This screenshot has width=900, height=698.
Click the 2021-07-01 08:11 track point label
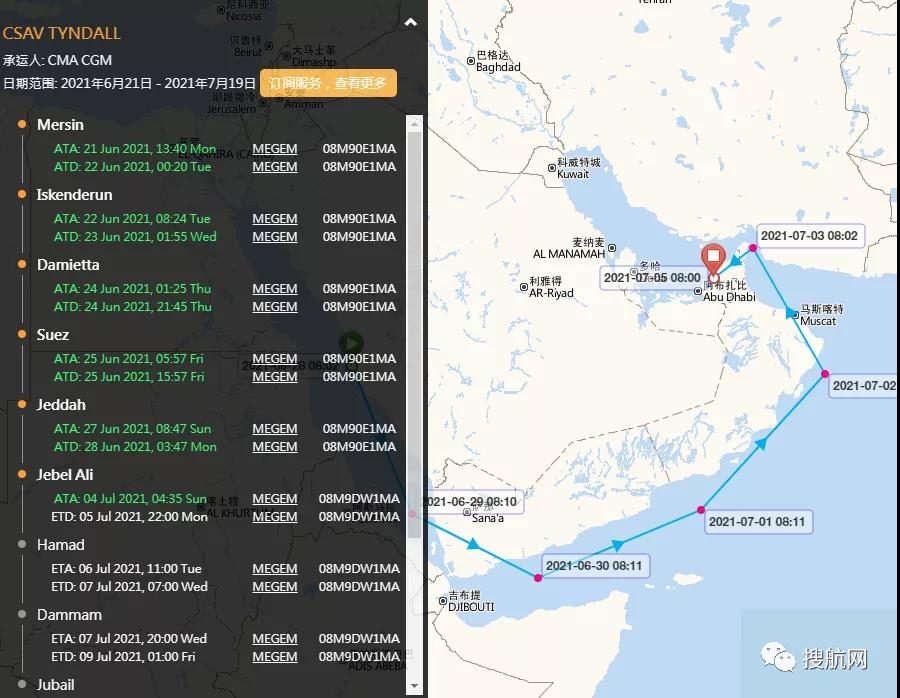coord(758,521)
